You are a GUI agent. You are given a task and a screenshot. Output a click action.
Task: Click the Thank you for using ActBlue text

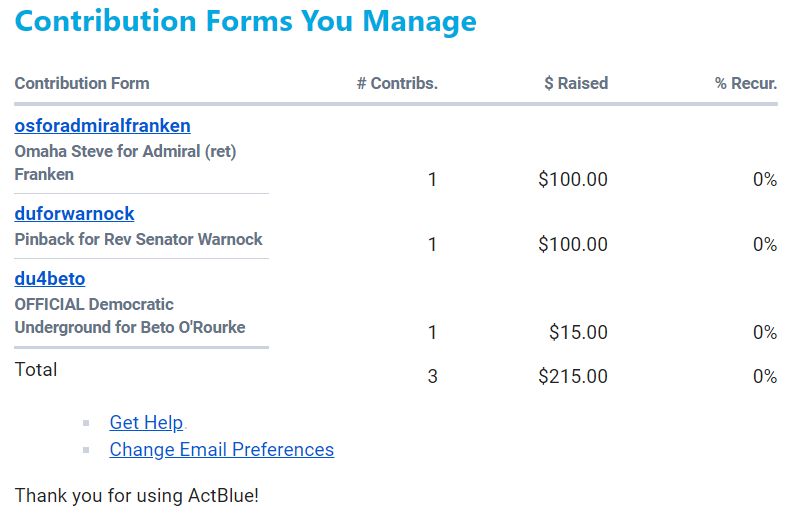point(136,495)
